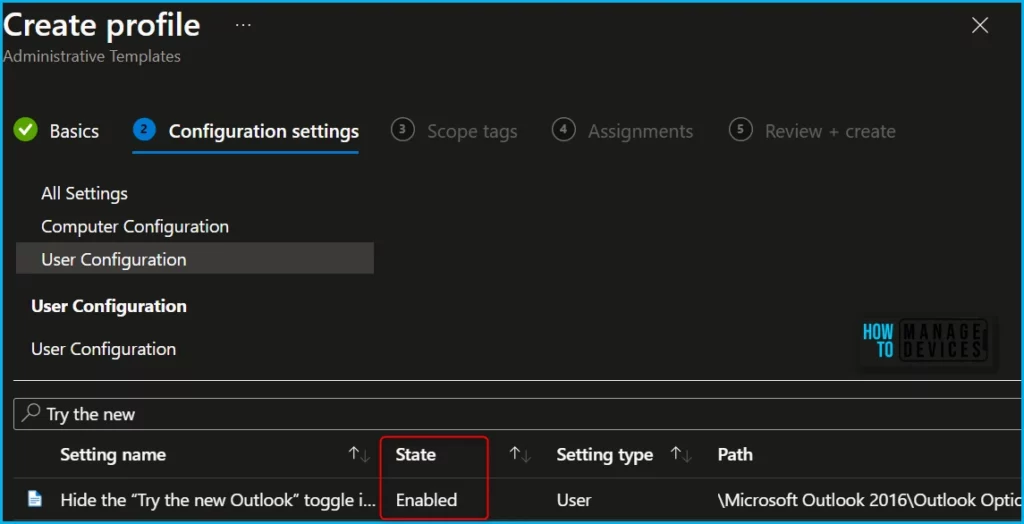Viewport: 1024px width, 524px height.
Task: Select the Configuration settings step
Action: click(246, 131)
